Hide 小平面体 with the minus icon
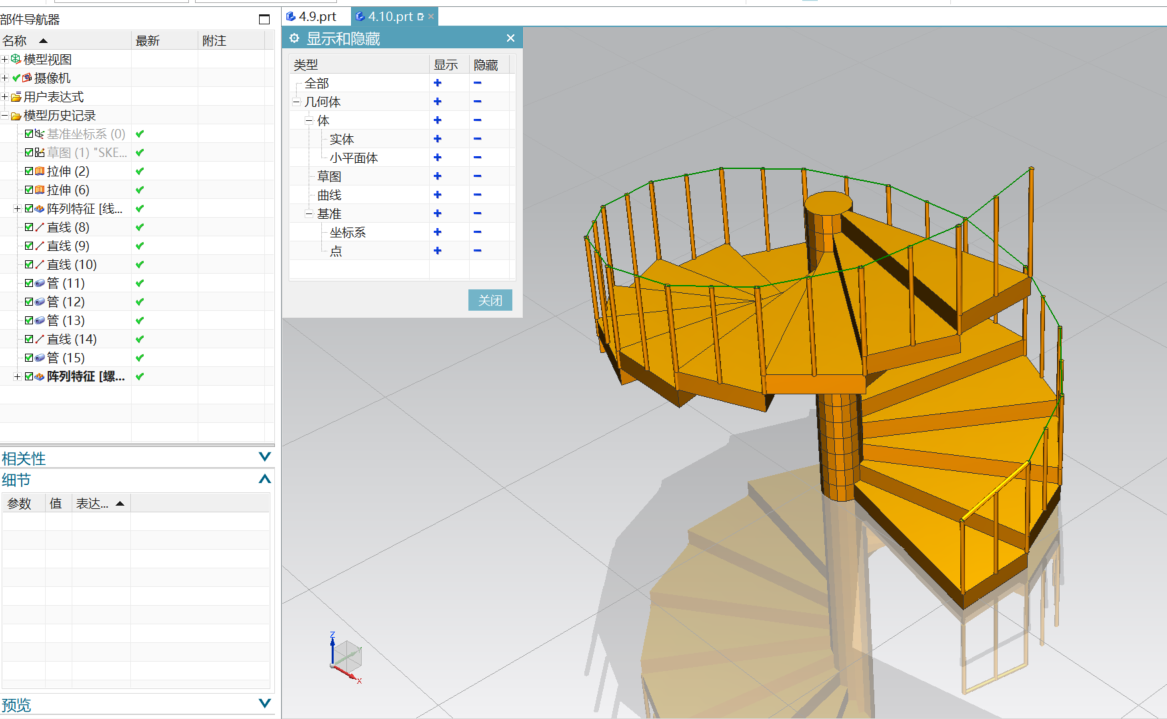This screenshot has width=1167, height=719. (477, 158)
